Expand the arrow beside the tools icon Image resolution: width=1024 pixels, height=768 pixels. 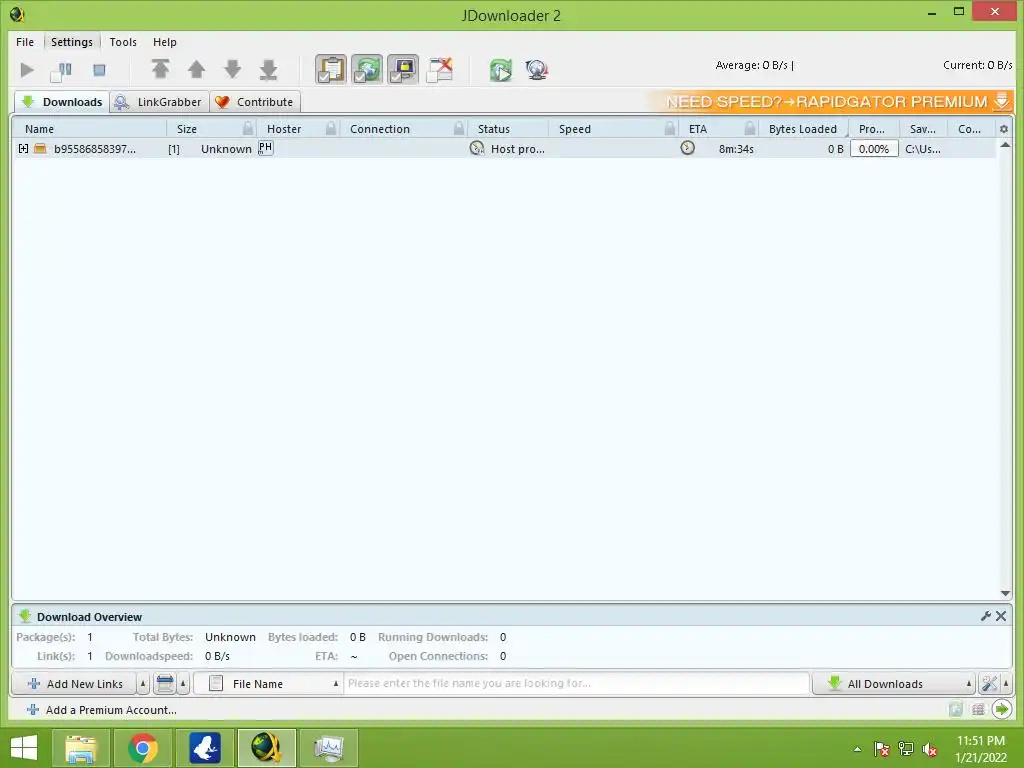1006,684
